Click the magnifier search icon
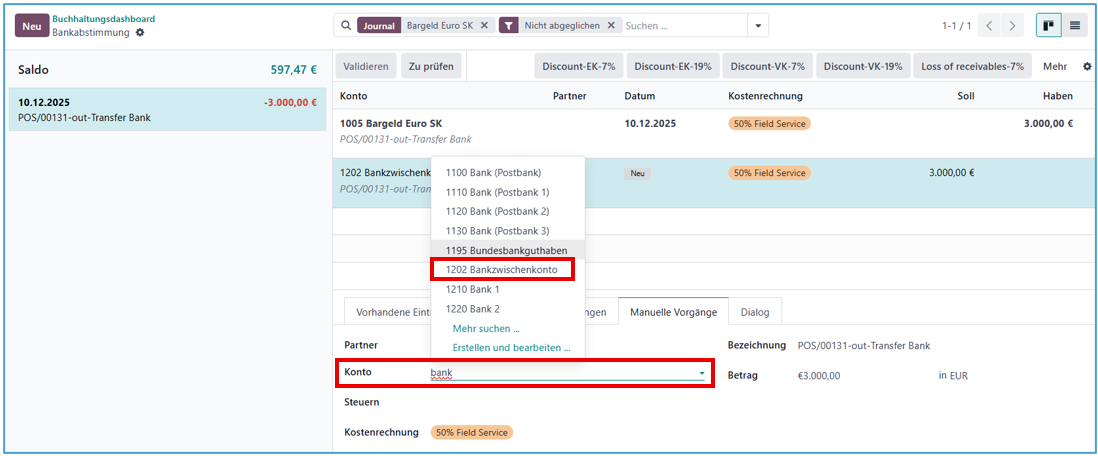 pyautogui.click(x=346, y=26)
